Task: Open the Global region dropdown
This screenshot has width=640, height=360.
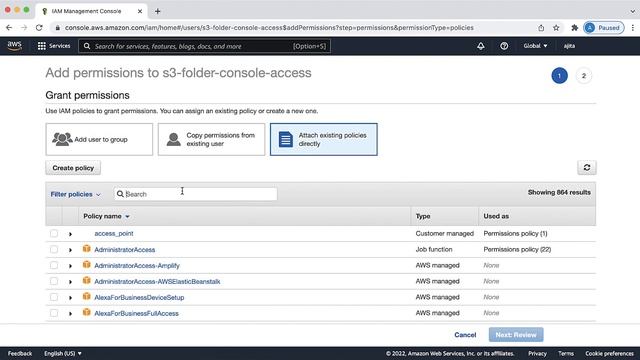Action: click(x=535, y=46)
